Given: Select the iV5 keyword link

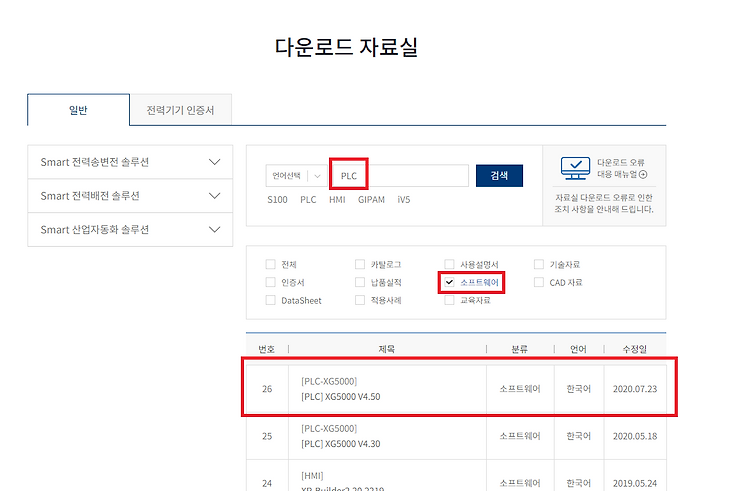Looking at the screenshot, I should point(404,200).
